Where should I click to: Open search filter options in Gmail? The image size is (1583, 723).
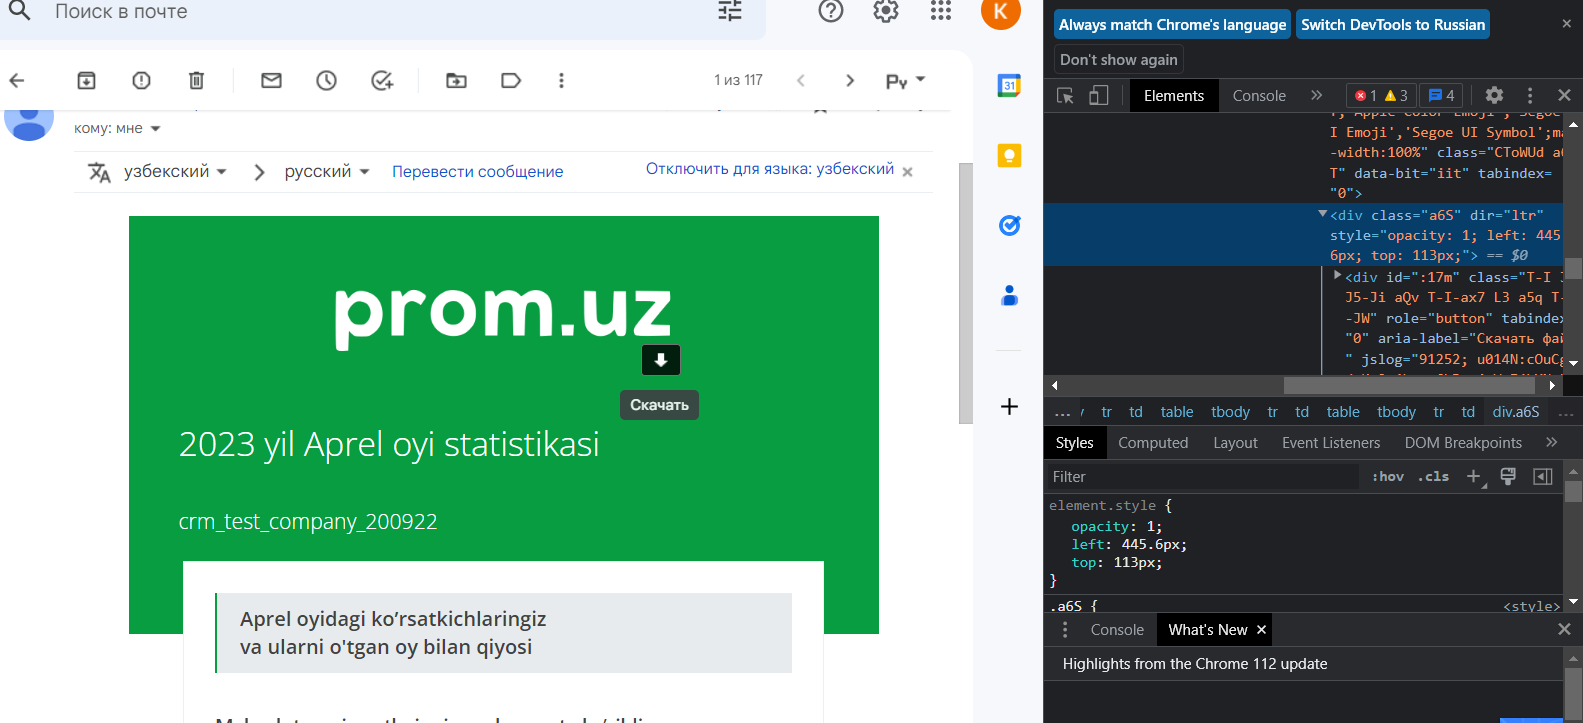point(730,11)
